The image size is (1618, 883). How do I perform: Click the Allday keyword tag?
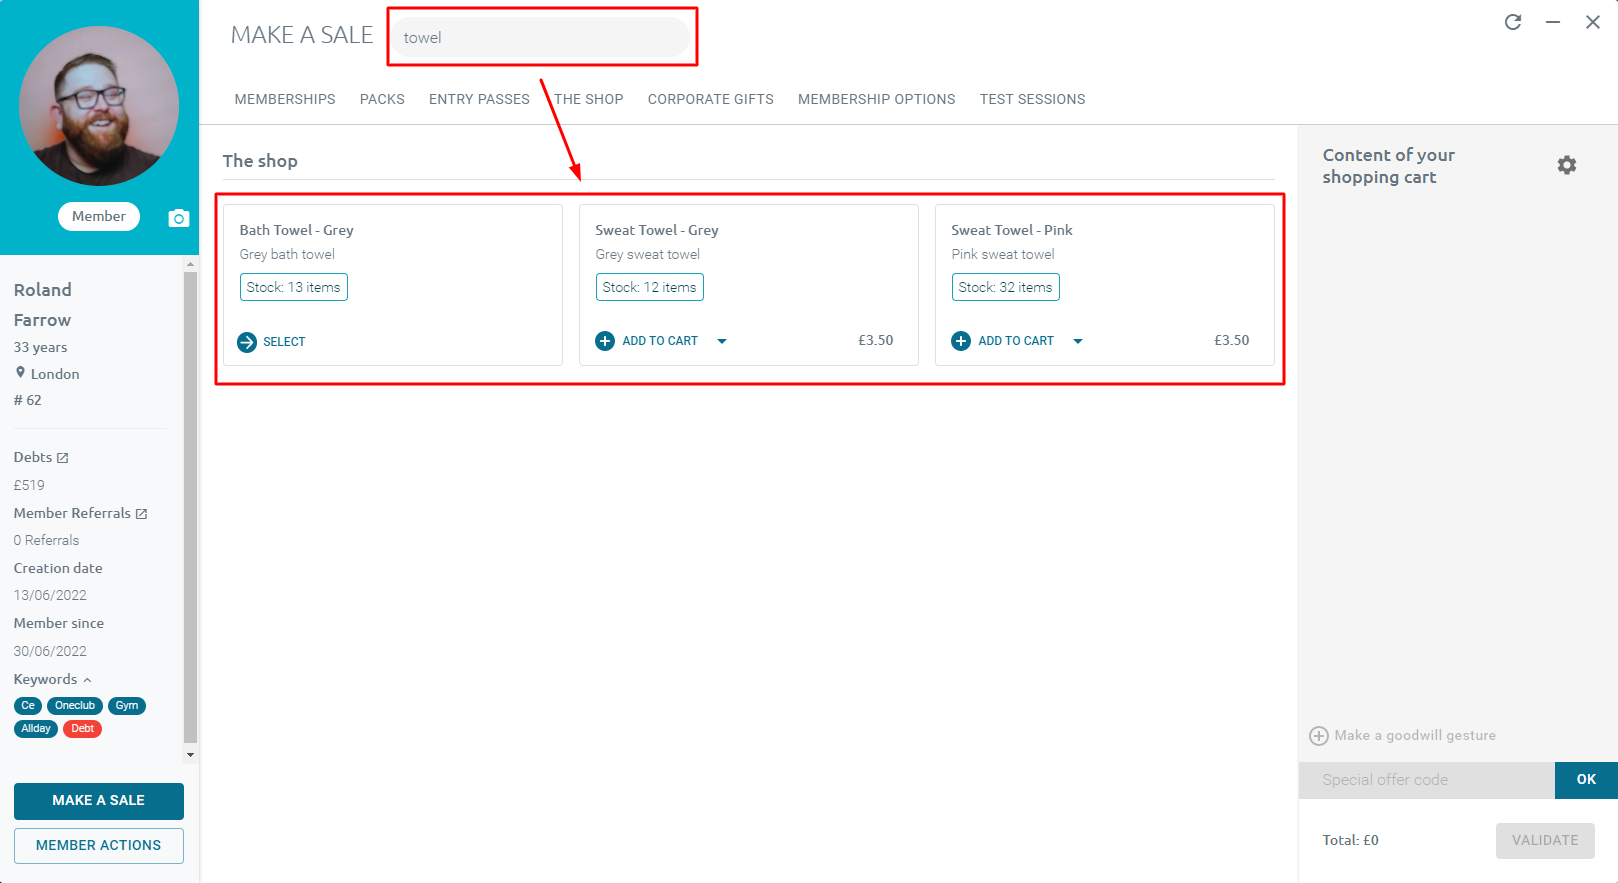(x=36, y=729)
